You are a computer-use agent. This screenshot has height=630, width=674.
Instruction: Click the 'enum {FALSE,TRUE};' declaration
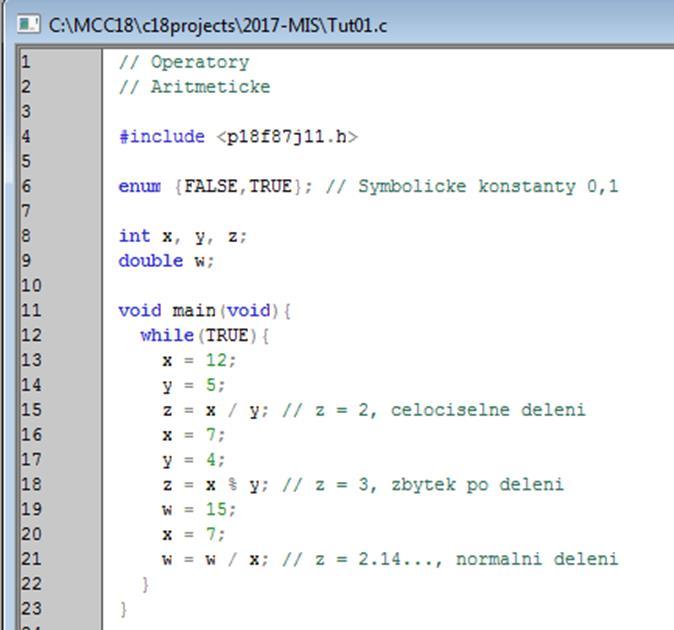[215, 187]
